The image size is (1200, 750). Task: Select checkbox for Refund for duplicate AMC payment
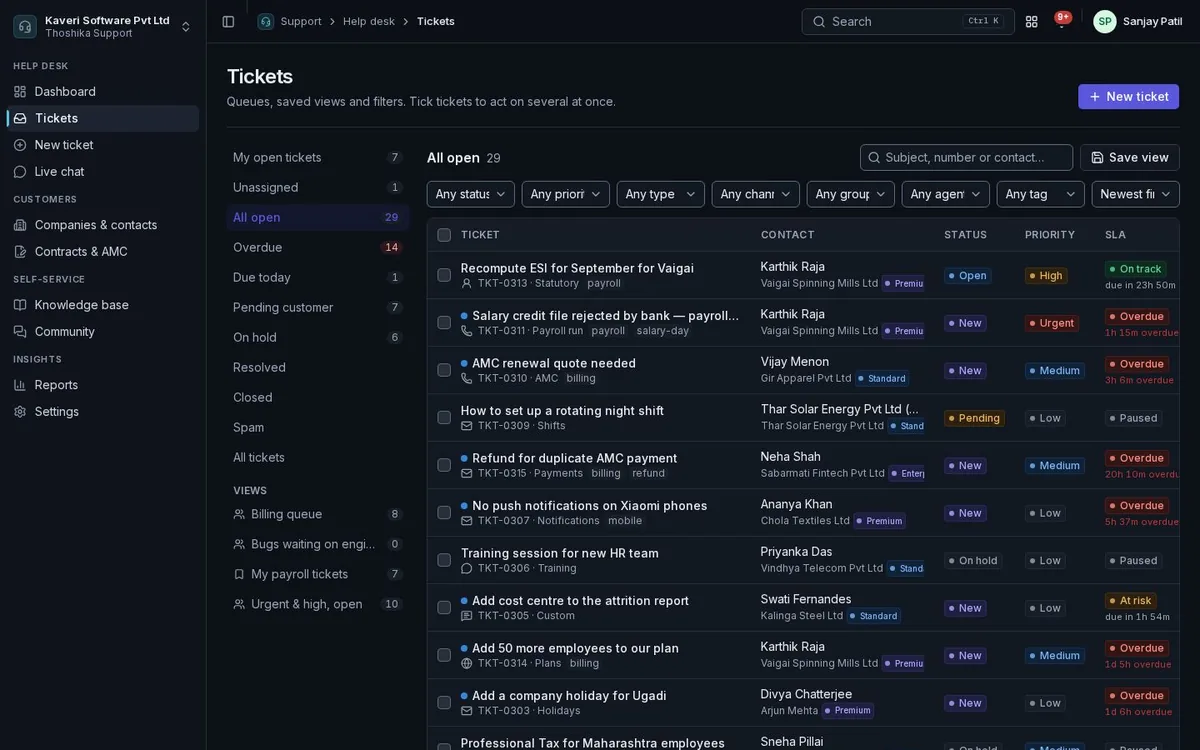pyautogui.click(x=444, y=465)
